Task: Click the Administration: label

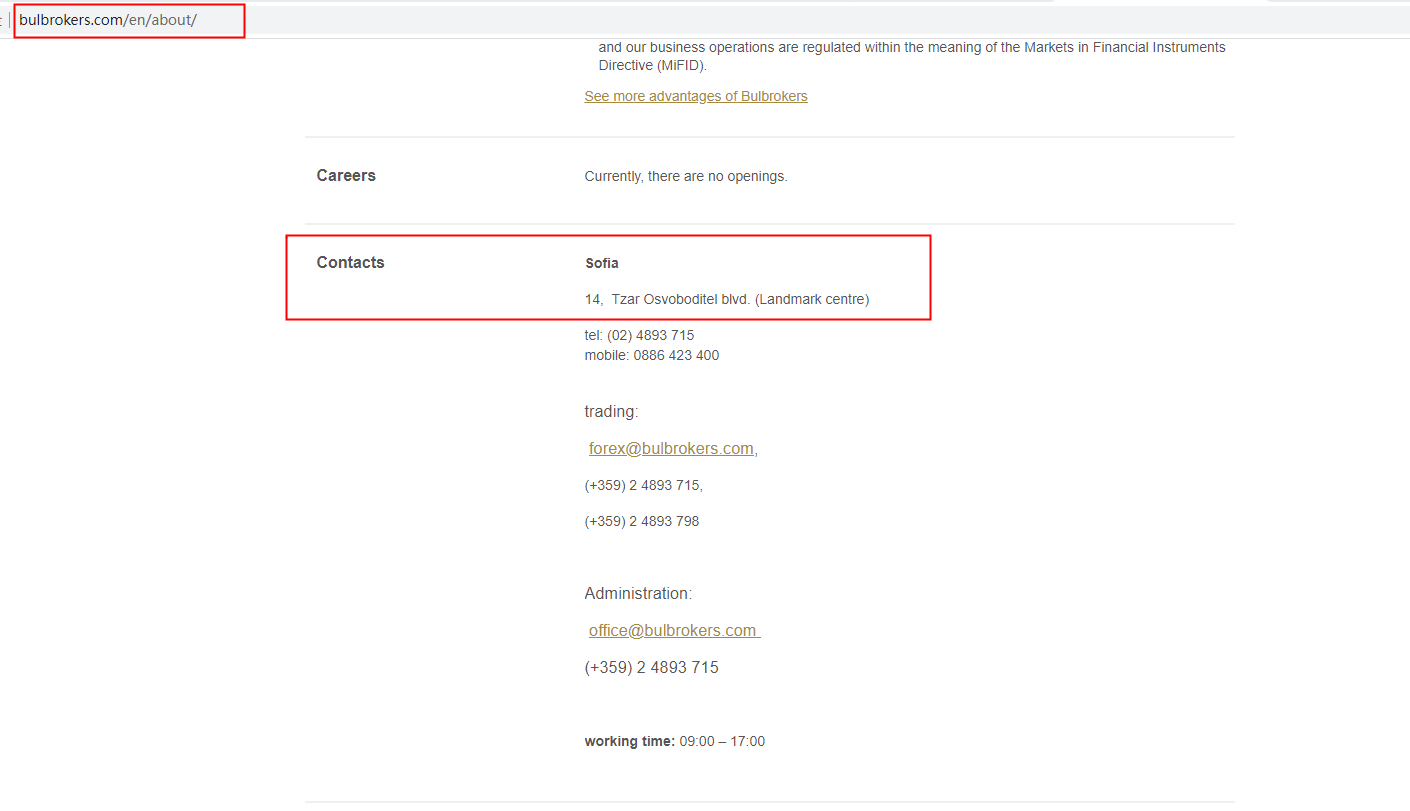Action: [x=638, y=594]
